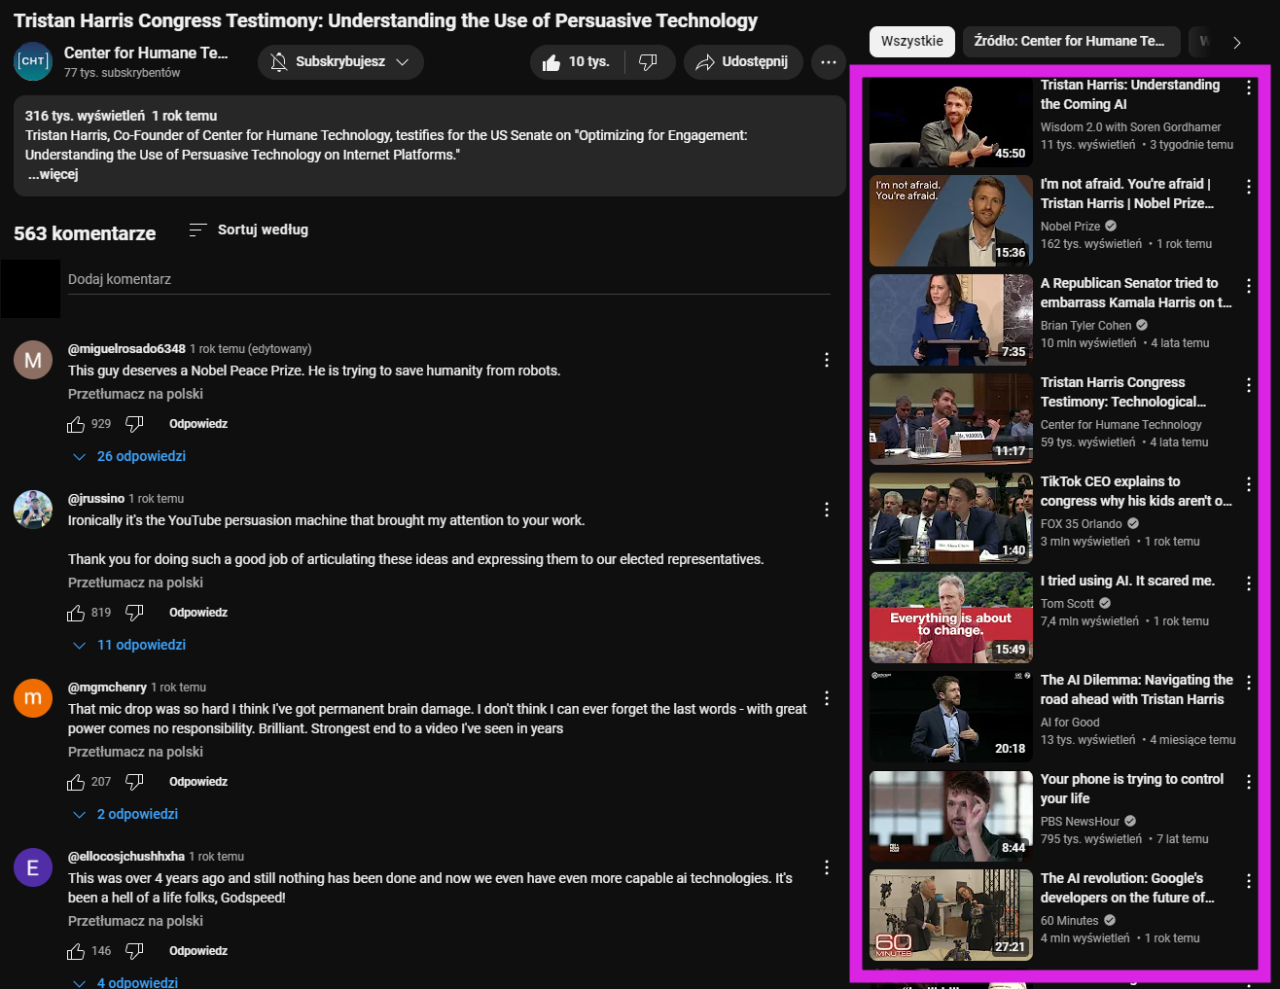Dislike the video with thumbs-down icon
The height and width of the screenshot is (989, 1280).
pos(649,62)
